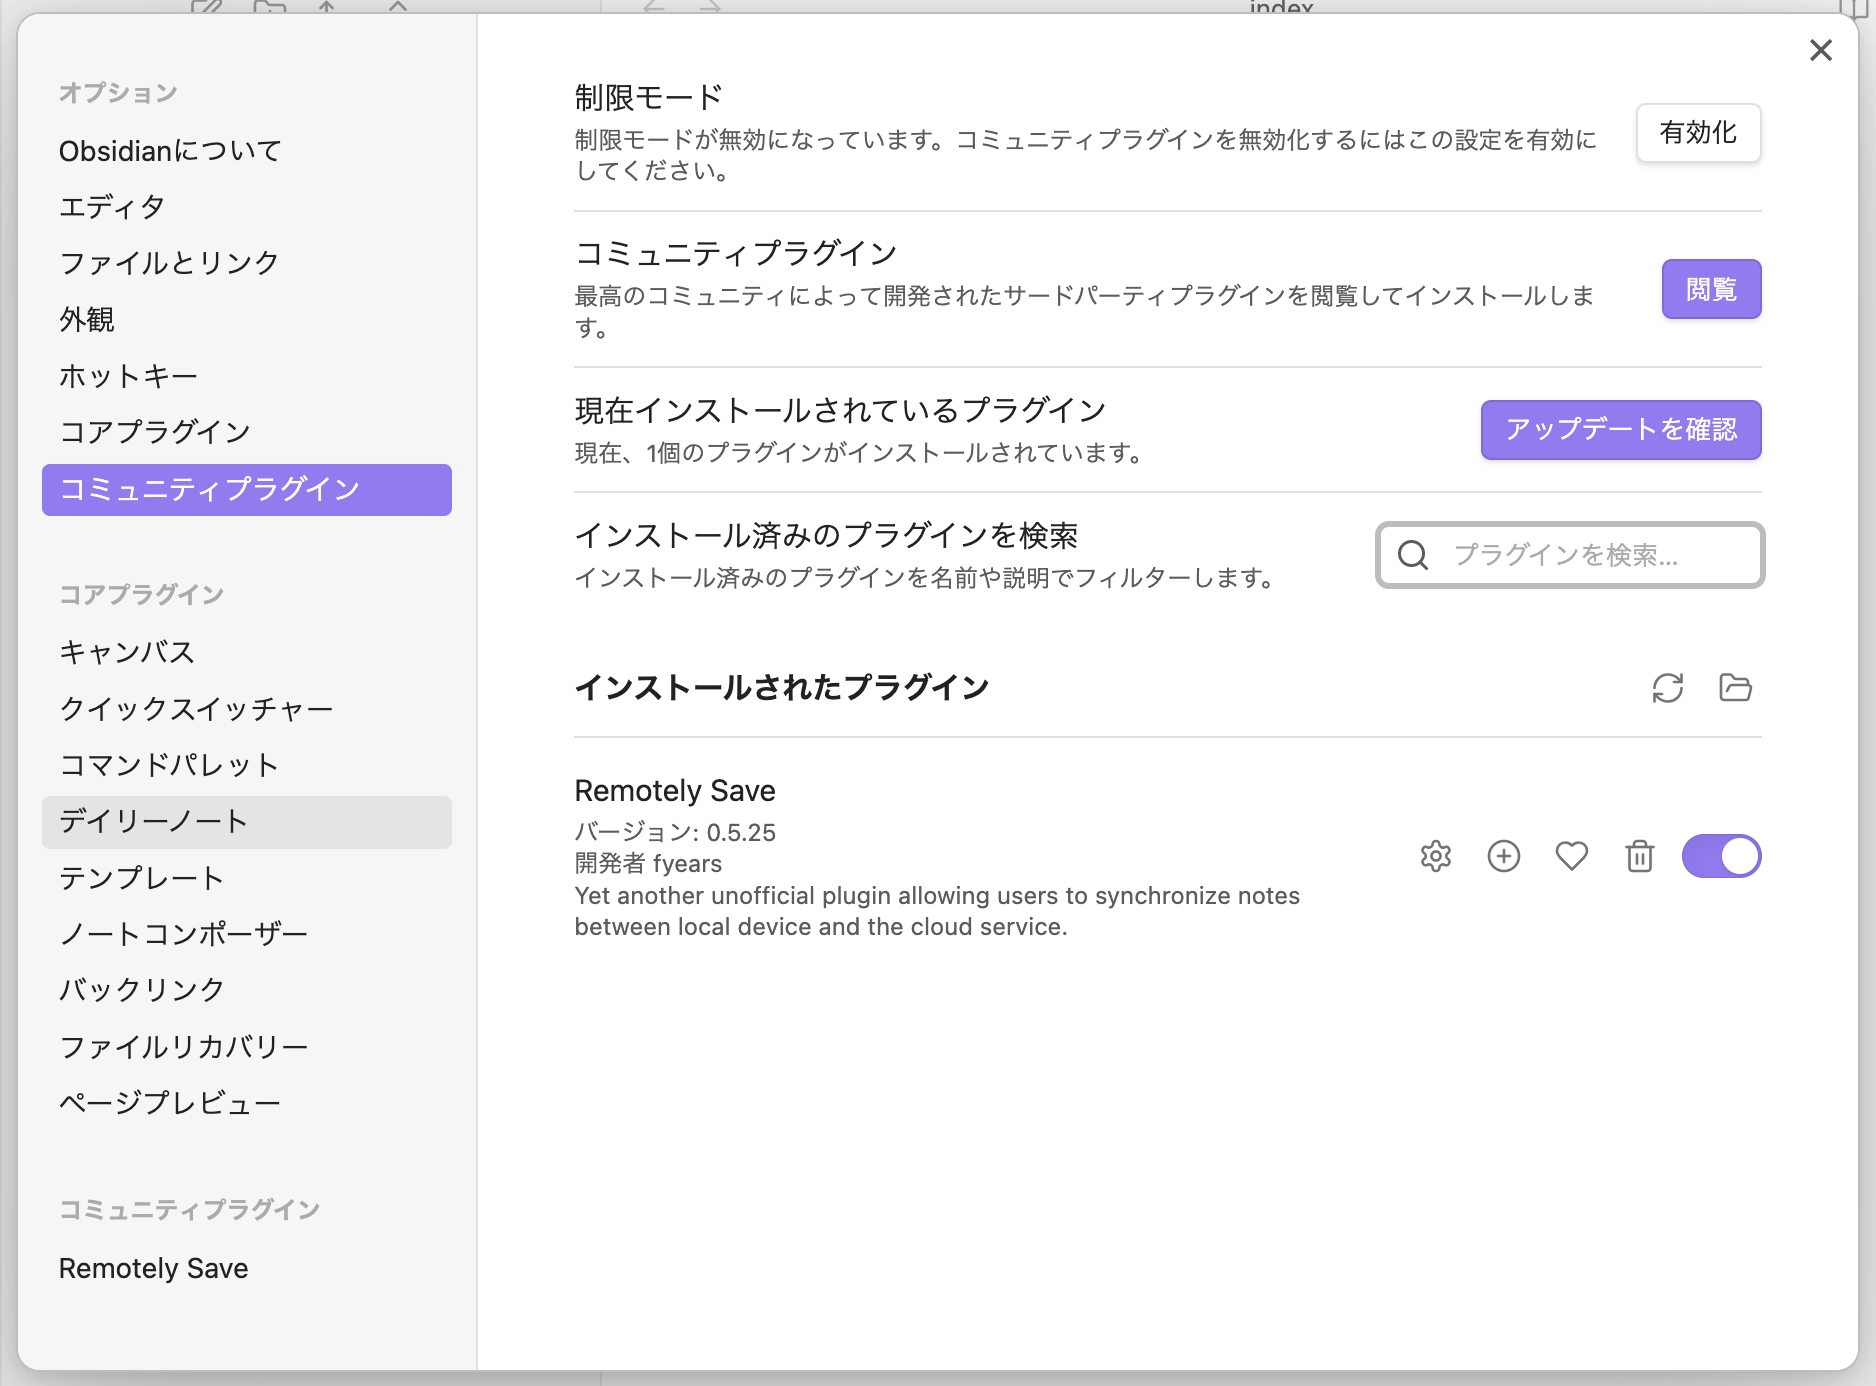The height and width of the screenshot is (1386, 1876).
Task: Click the search magnifier icon
Action: (1412, 555)
